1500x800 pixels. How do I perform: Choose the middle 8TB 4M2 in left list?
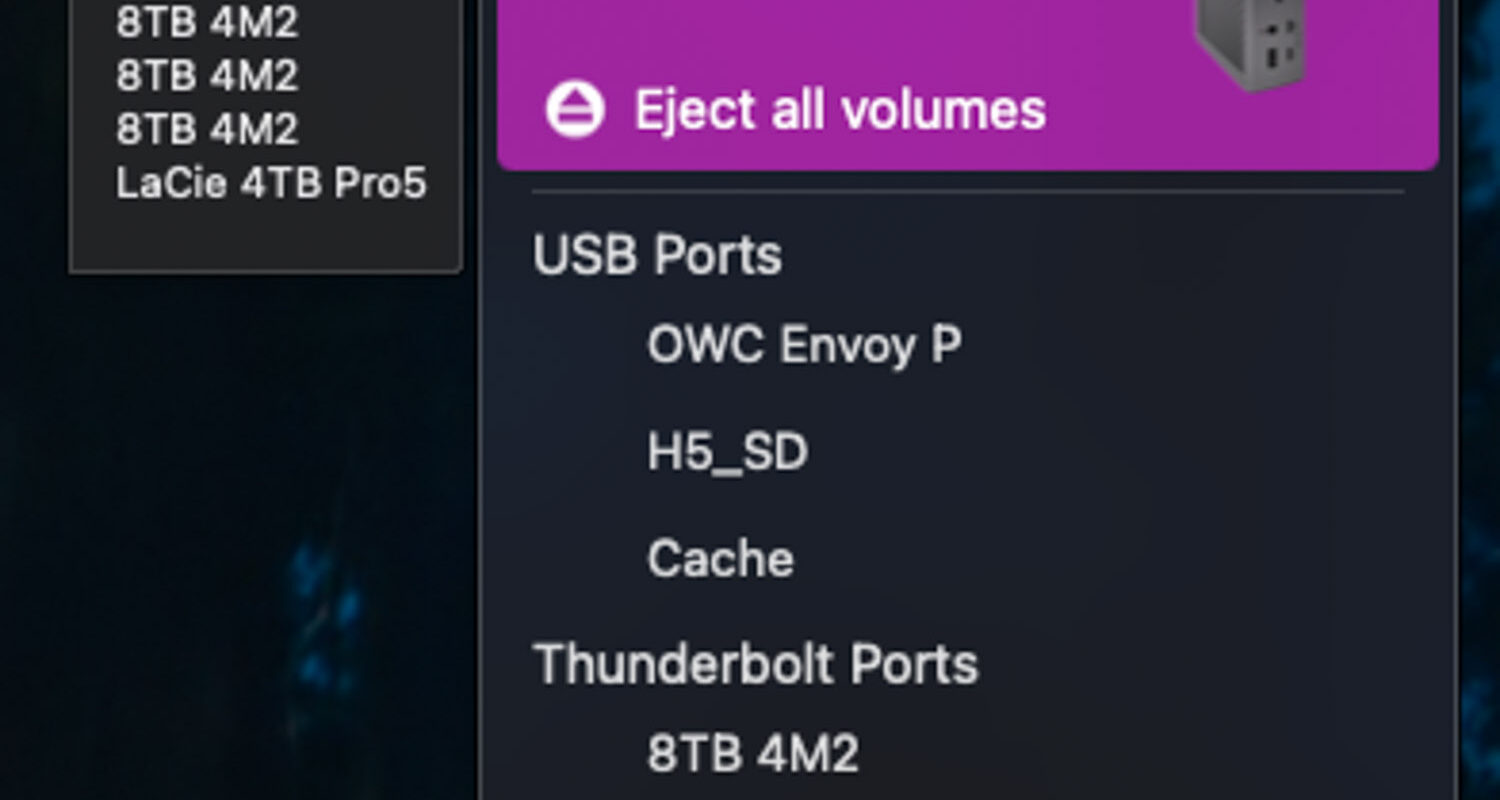207,76
